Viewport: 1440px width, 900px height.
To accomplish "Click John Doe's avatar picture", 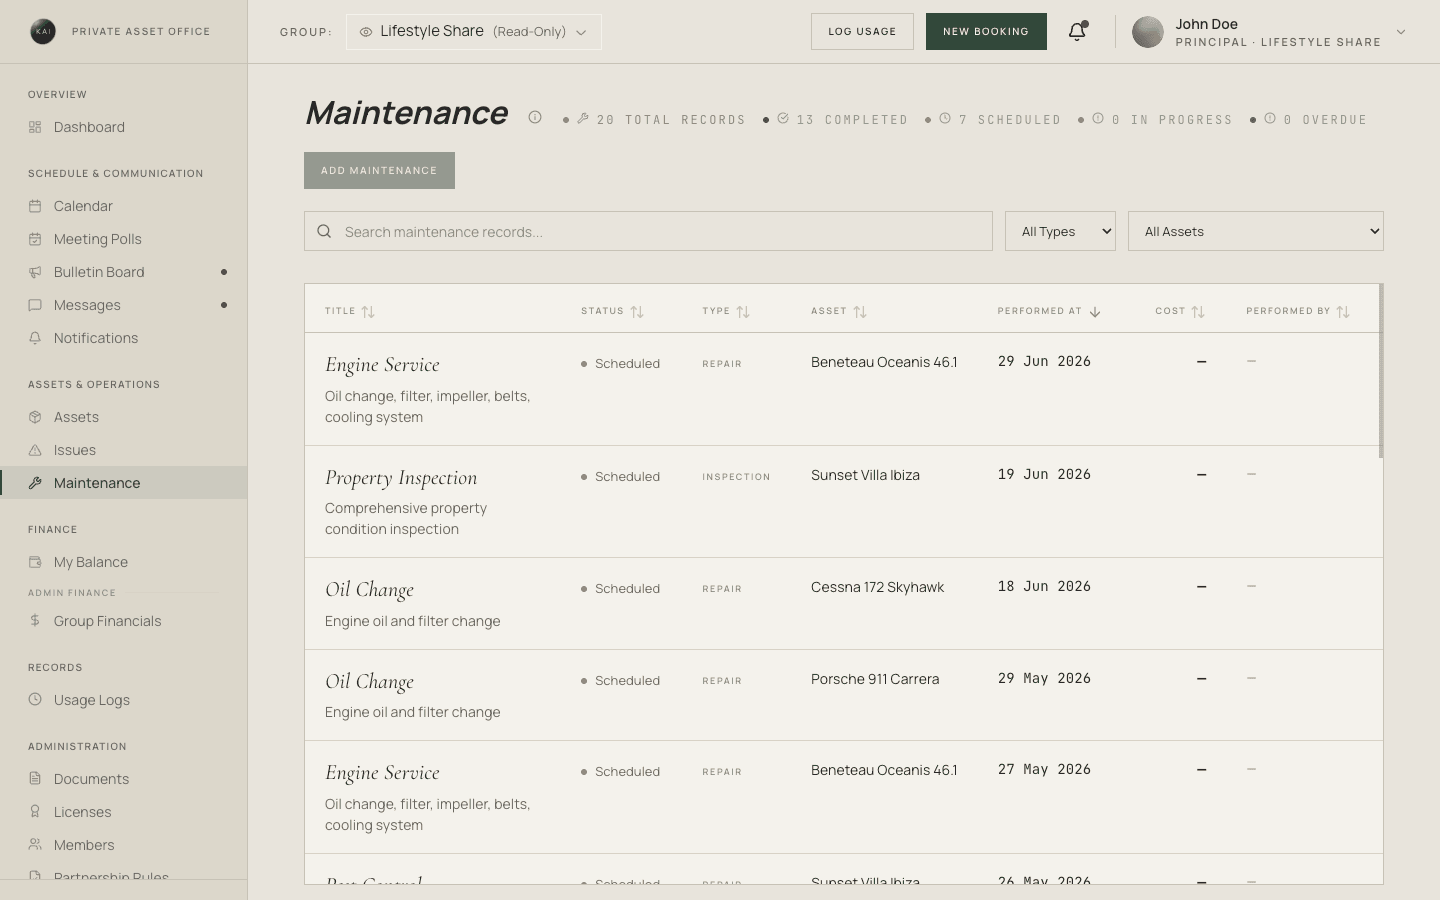I will tap(1148, 32).
